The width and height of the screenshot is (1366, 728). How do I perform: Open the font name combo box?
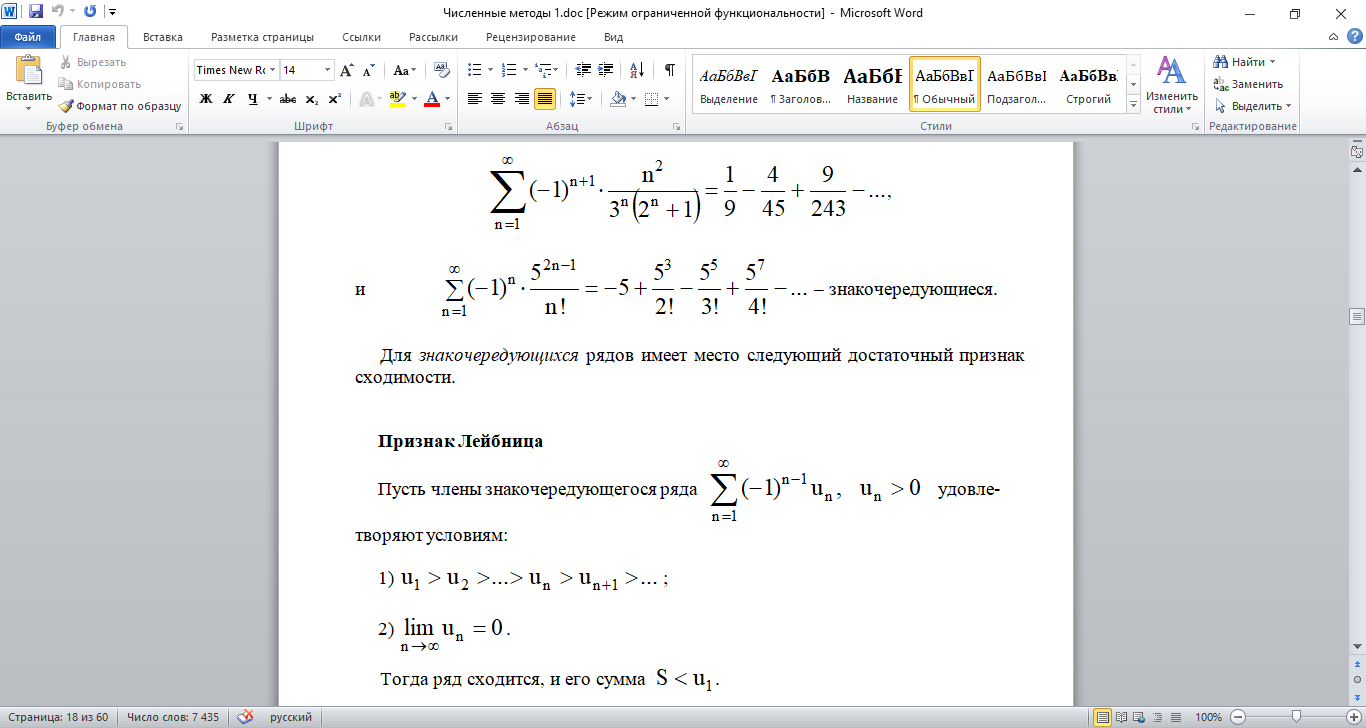(x=236, y=70)
